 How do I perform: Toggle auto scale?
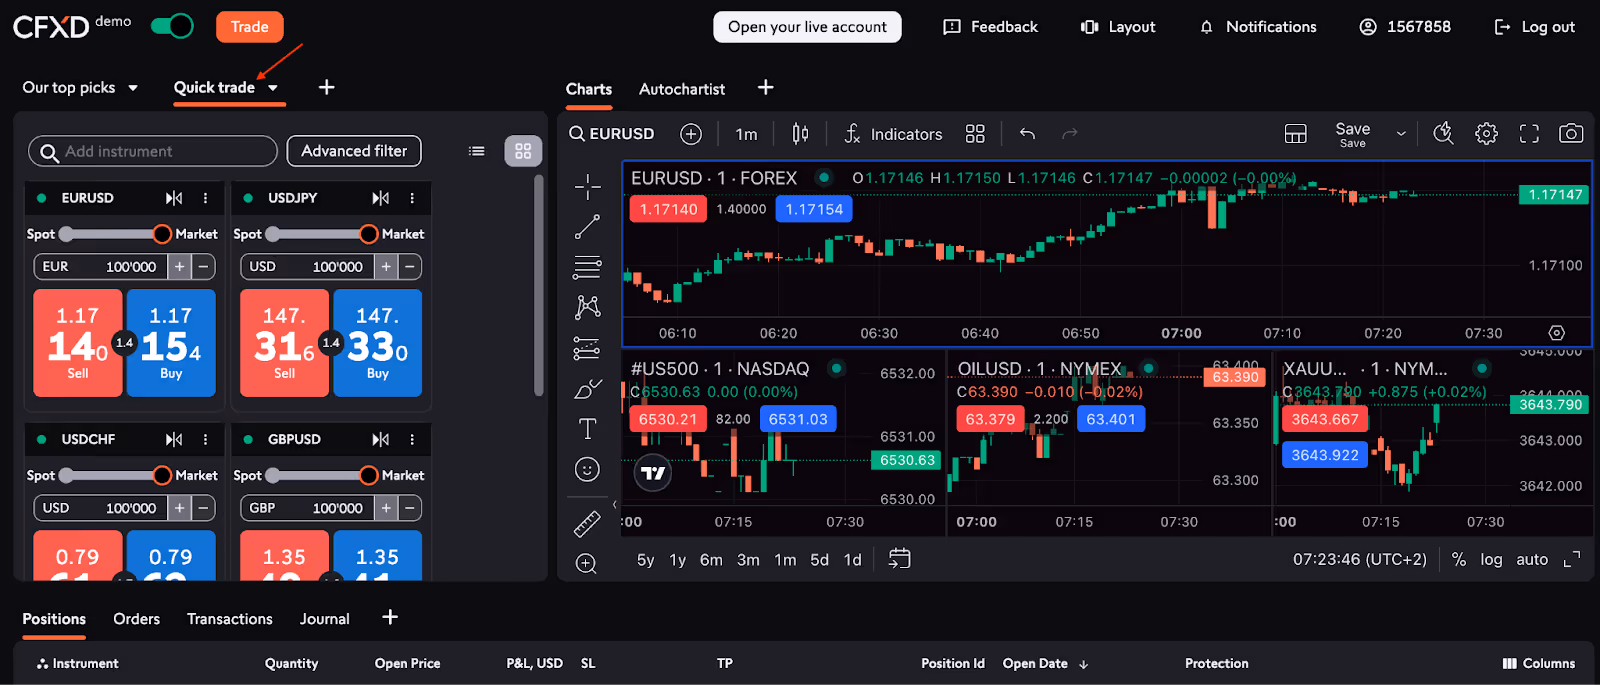coord(1532,560)
